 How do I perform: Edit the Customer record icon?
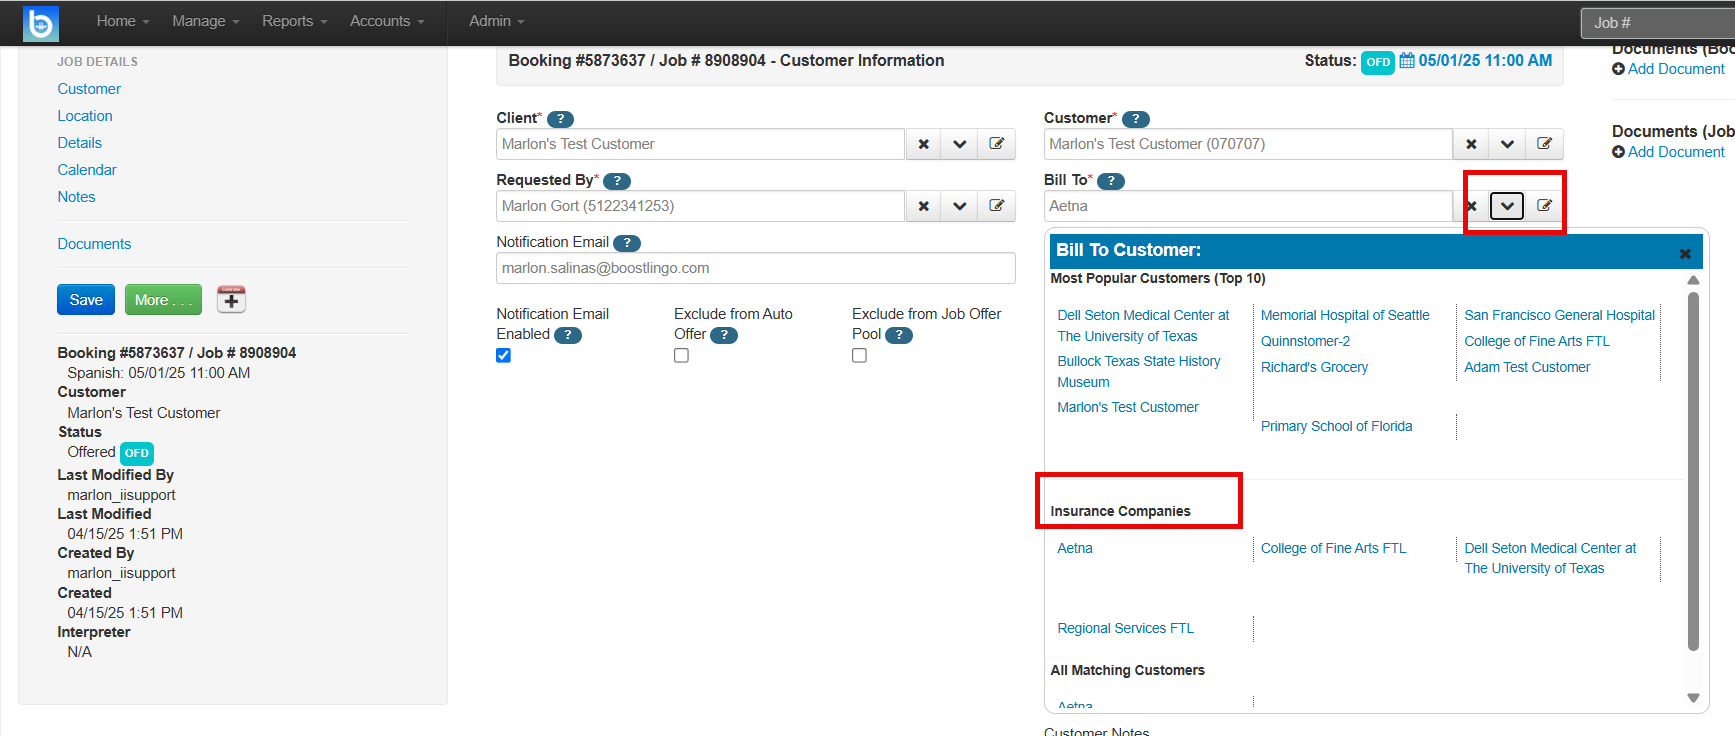tap(1544, 144)
